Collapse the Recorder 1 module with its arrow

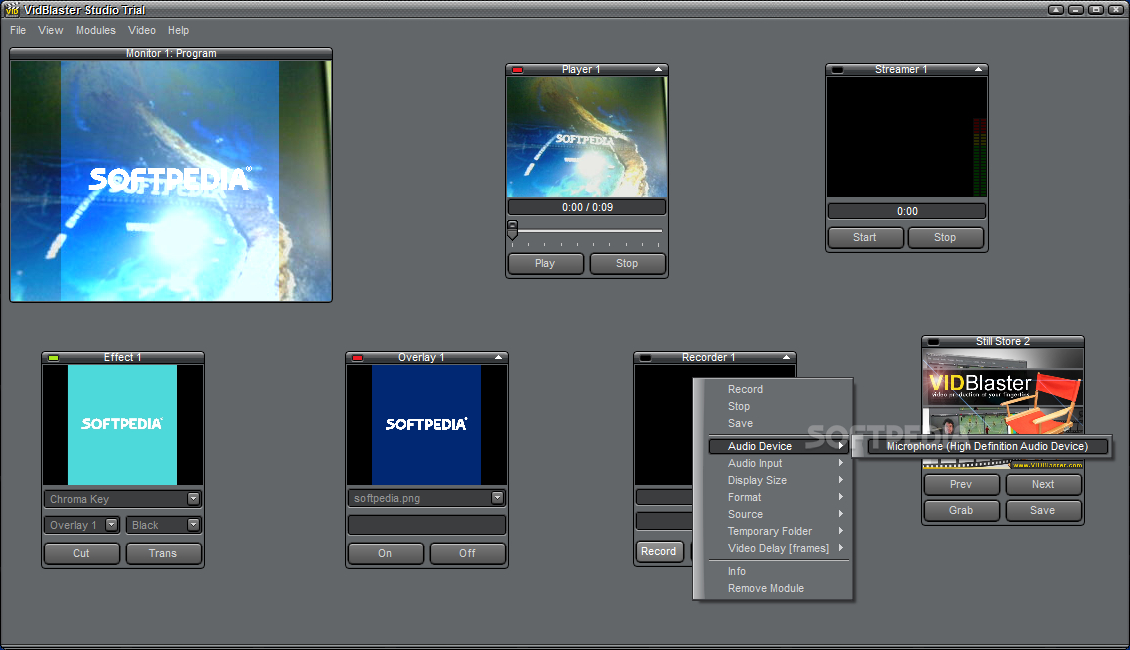click(786, 357)
